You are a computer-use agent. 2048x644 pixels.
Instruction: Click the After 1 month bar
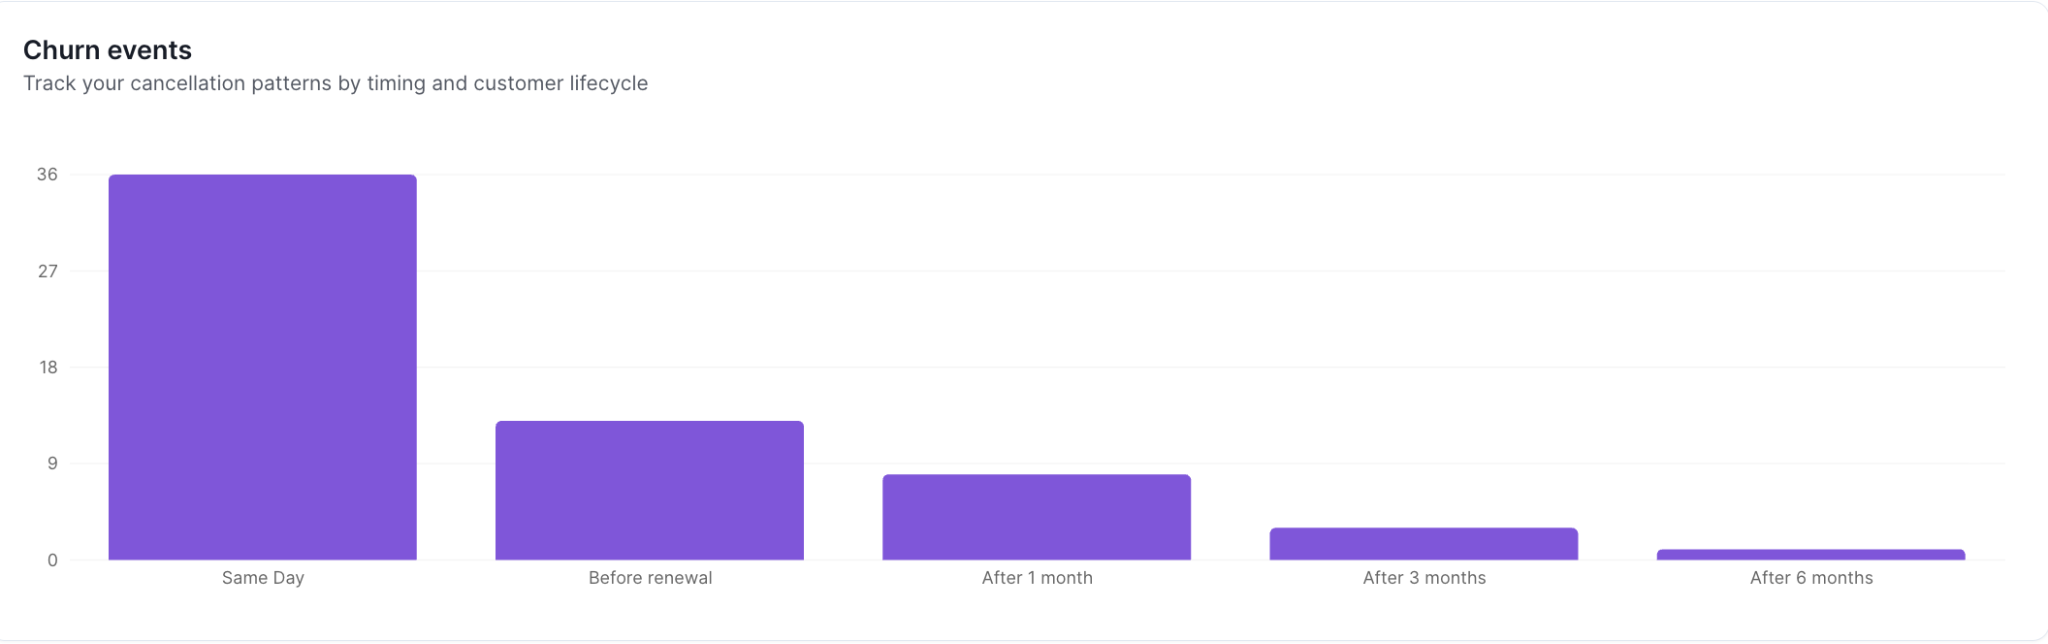1036,517
